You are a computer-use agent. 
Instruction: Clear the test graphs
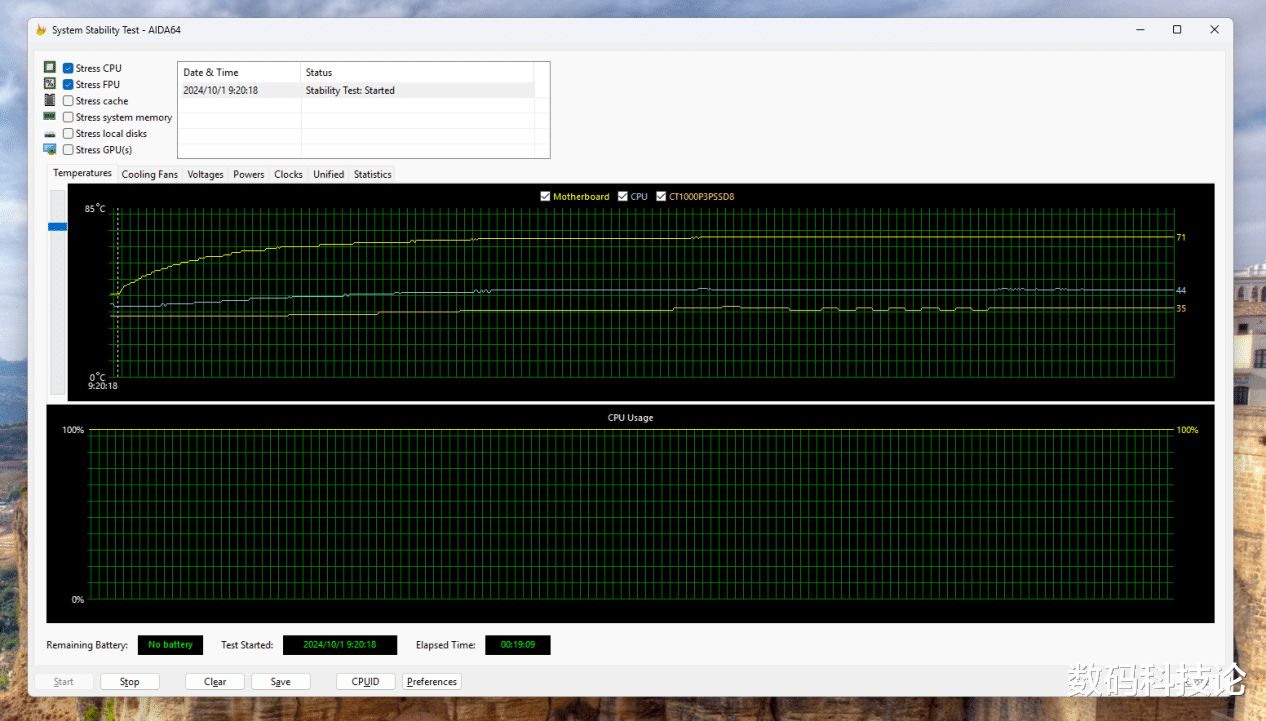(x=215, y=682)
